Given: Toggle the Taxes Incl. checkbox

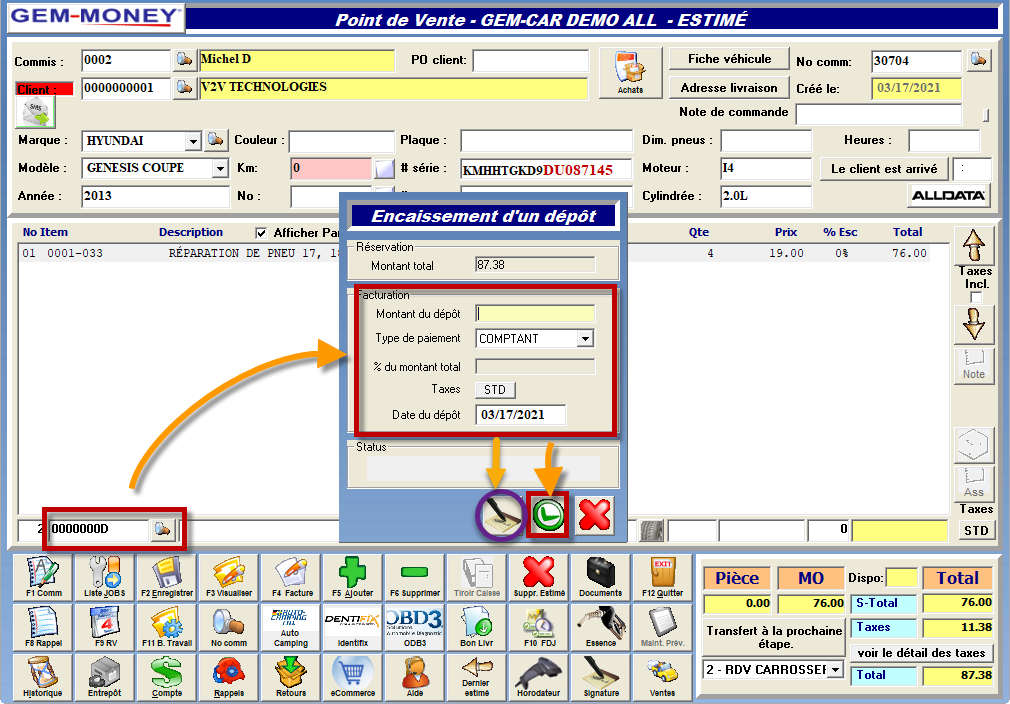Looking at the screenshot, I should click(x=976, y=297).
